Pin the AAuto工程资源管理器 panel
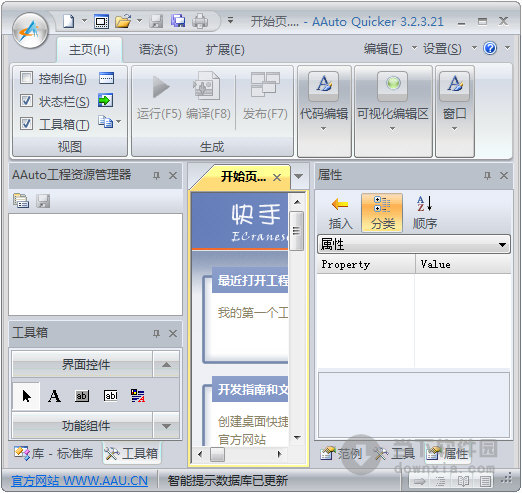Screen dimensions: 522x493 point(156,175)
